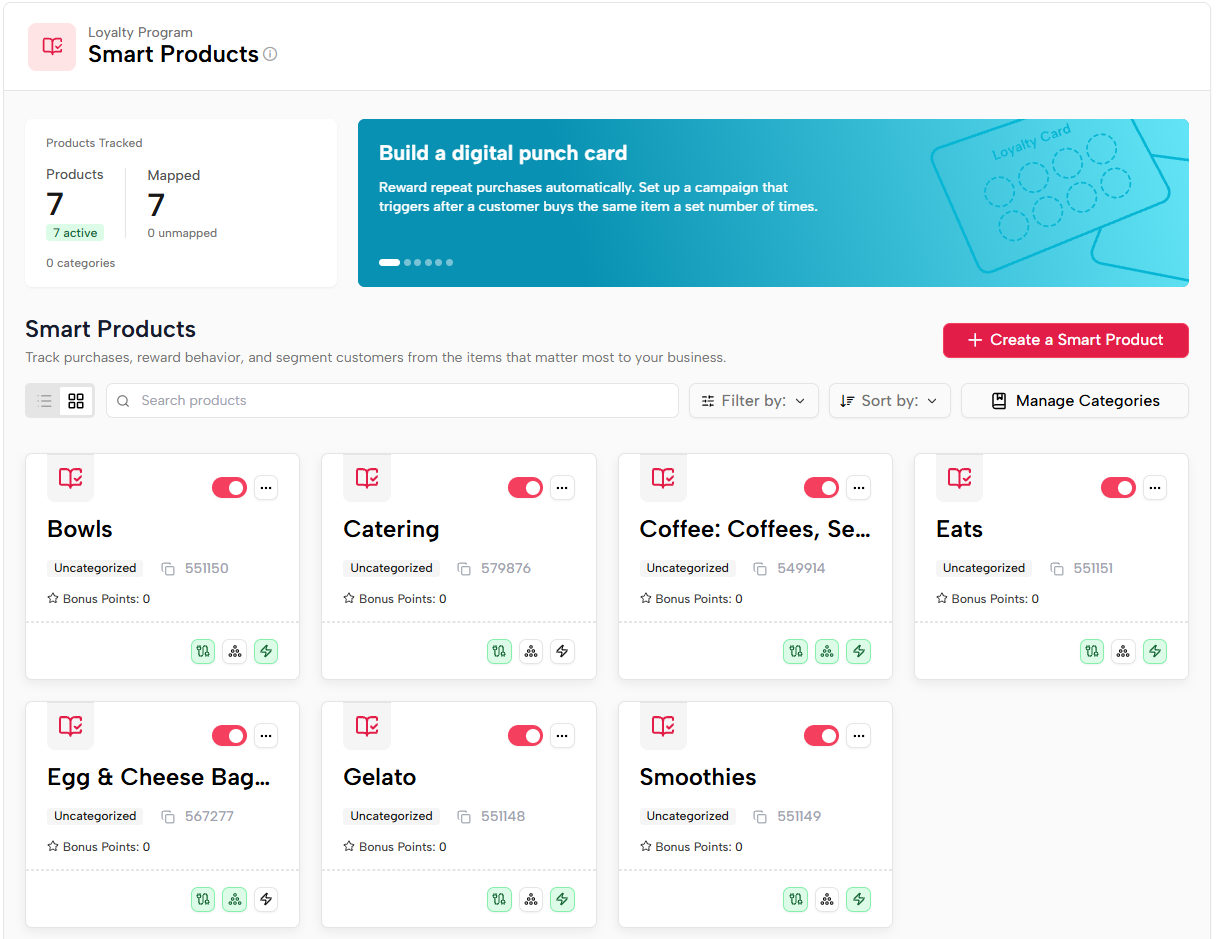1217x939 pixels.
Task: Click the lightning bolt icon on Coffee card
Action: (x=858, y=651)
